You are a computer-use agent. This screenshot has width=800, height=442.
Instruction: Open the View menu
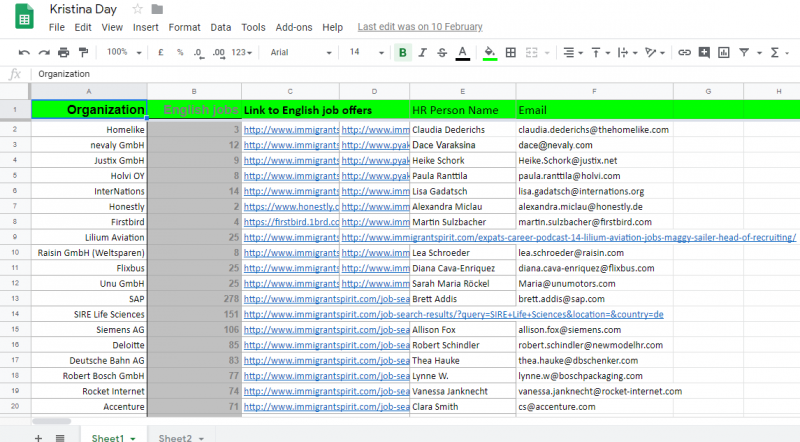[112, 27]
